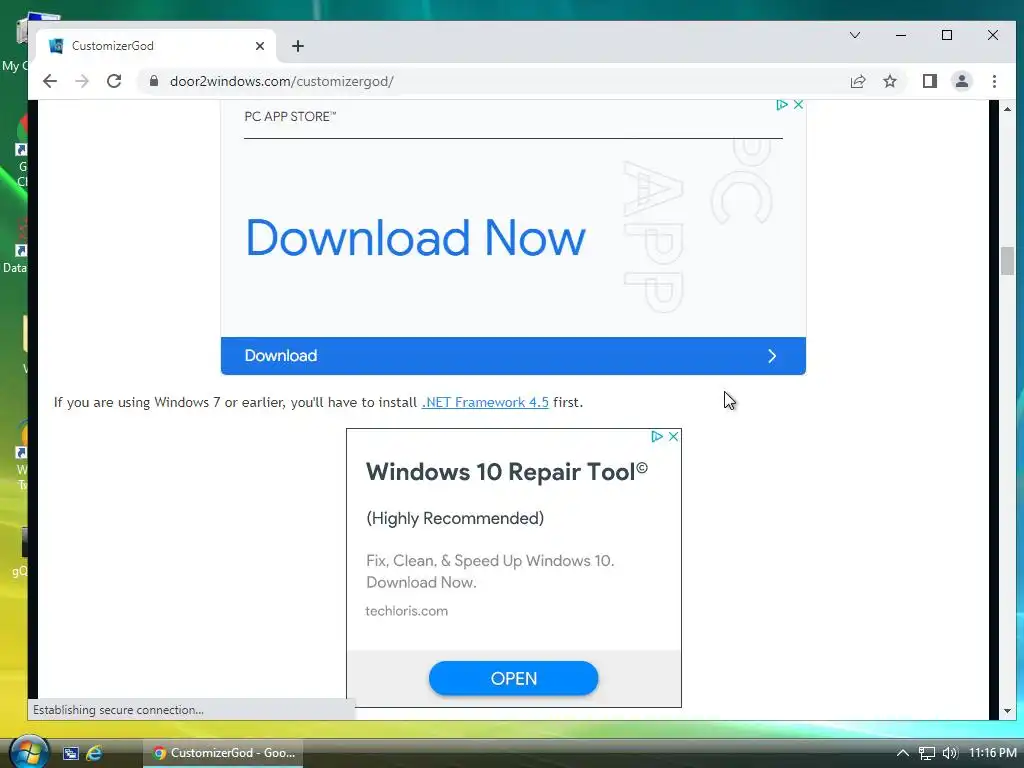Image resolution: width=1024 pixels, height=768 pixels.
Task: Click Windows 10 Repair Tool headline
Action: coord(507,472)
